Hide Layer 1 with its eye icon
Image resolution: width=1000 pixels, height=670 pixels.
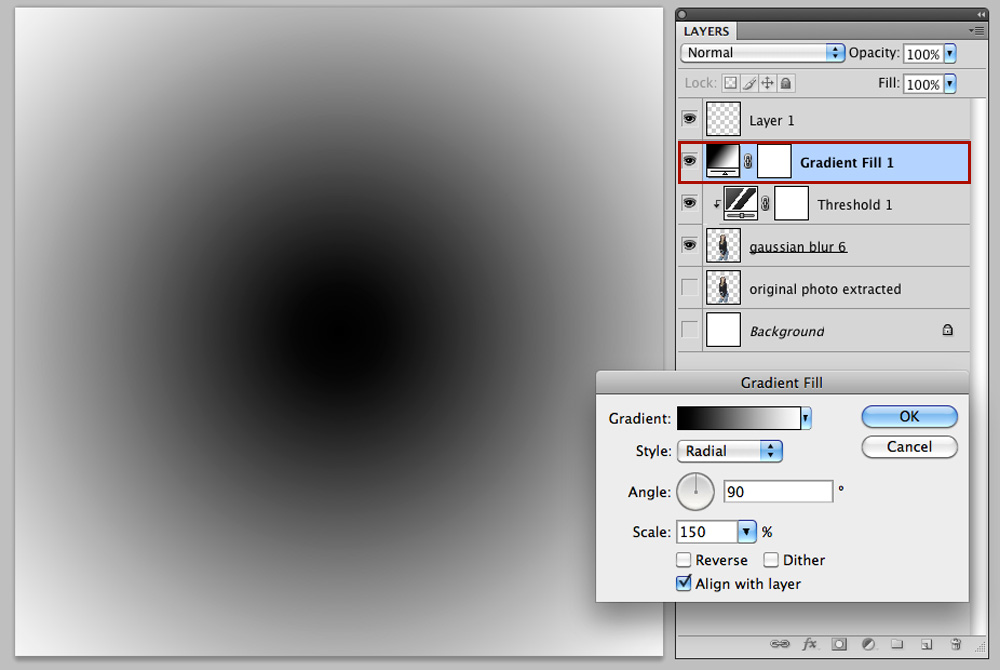coord(689,119)
